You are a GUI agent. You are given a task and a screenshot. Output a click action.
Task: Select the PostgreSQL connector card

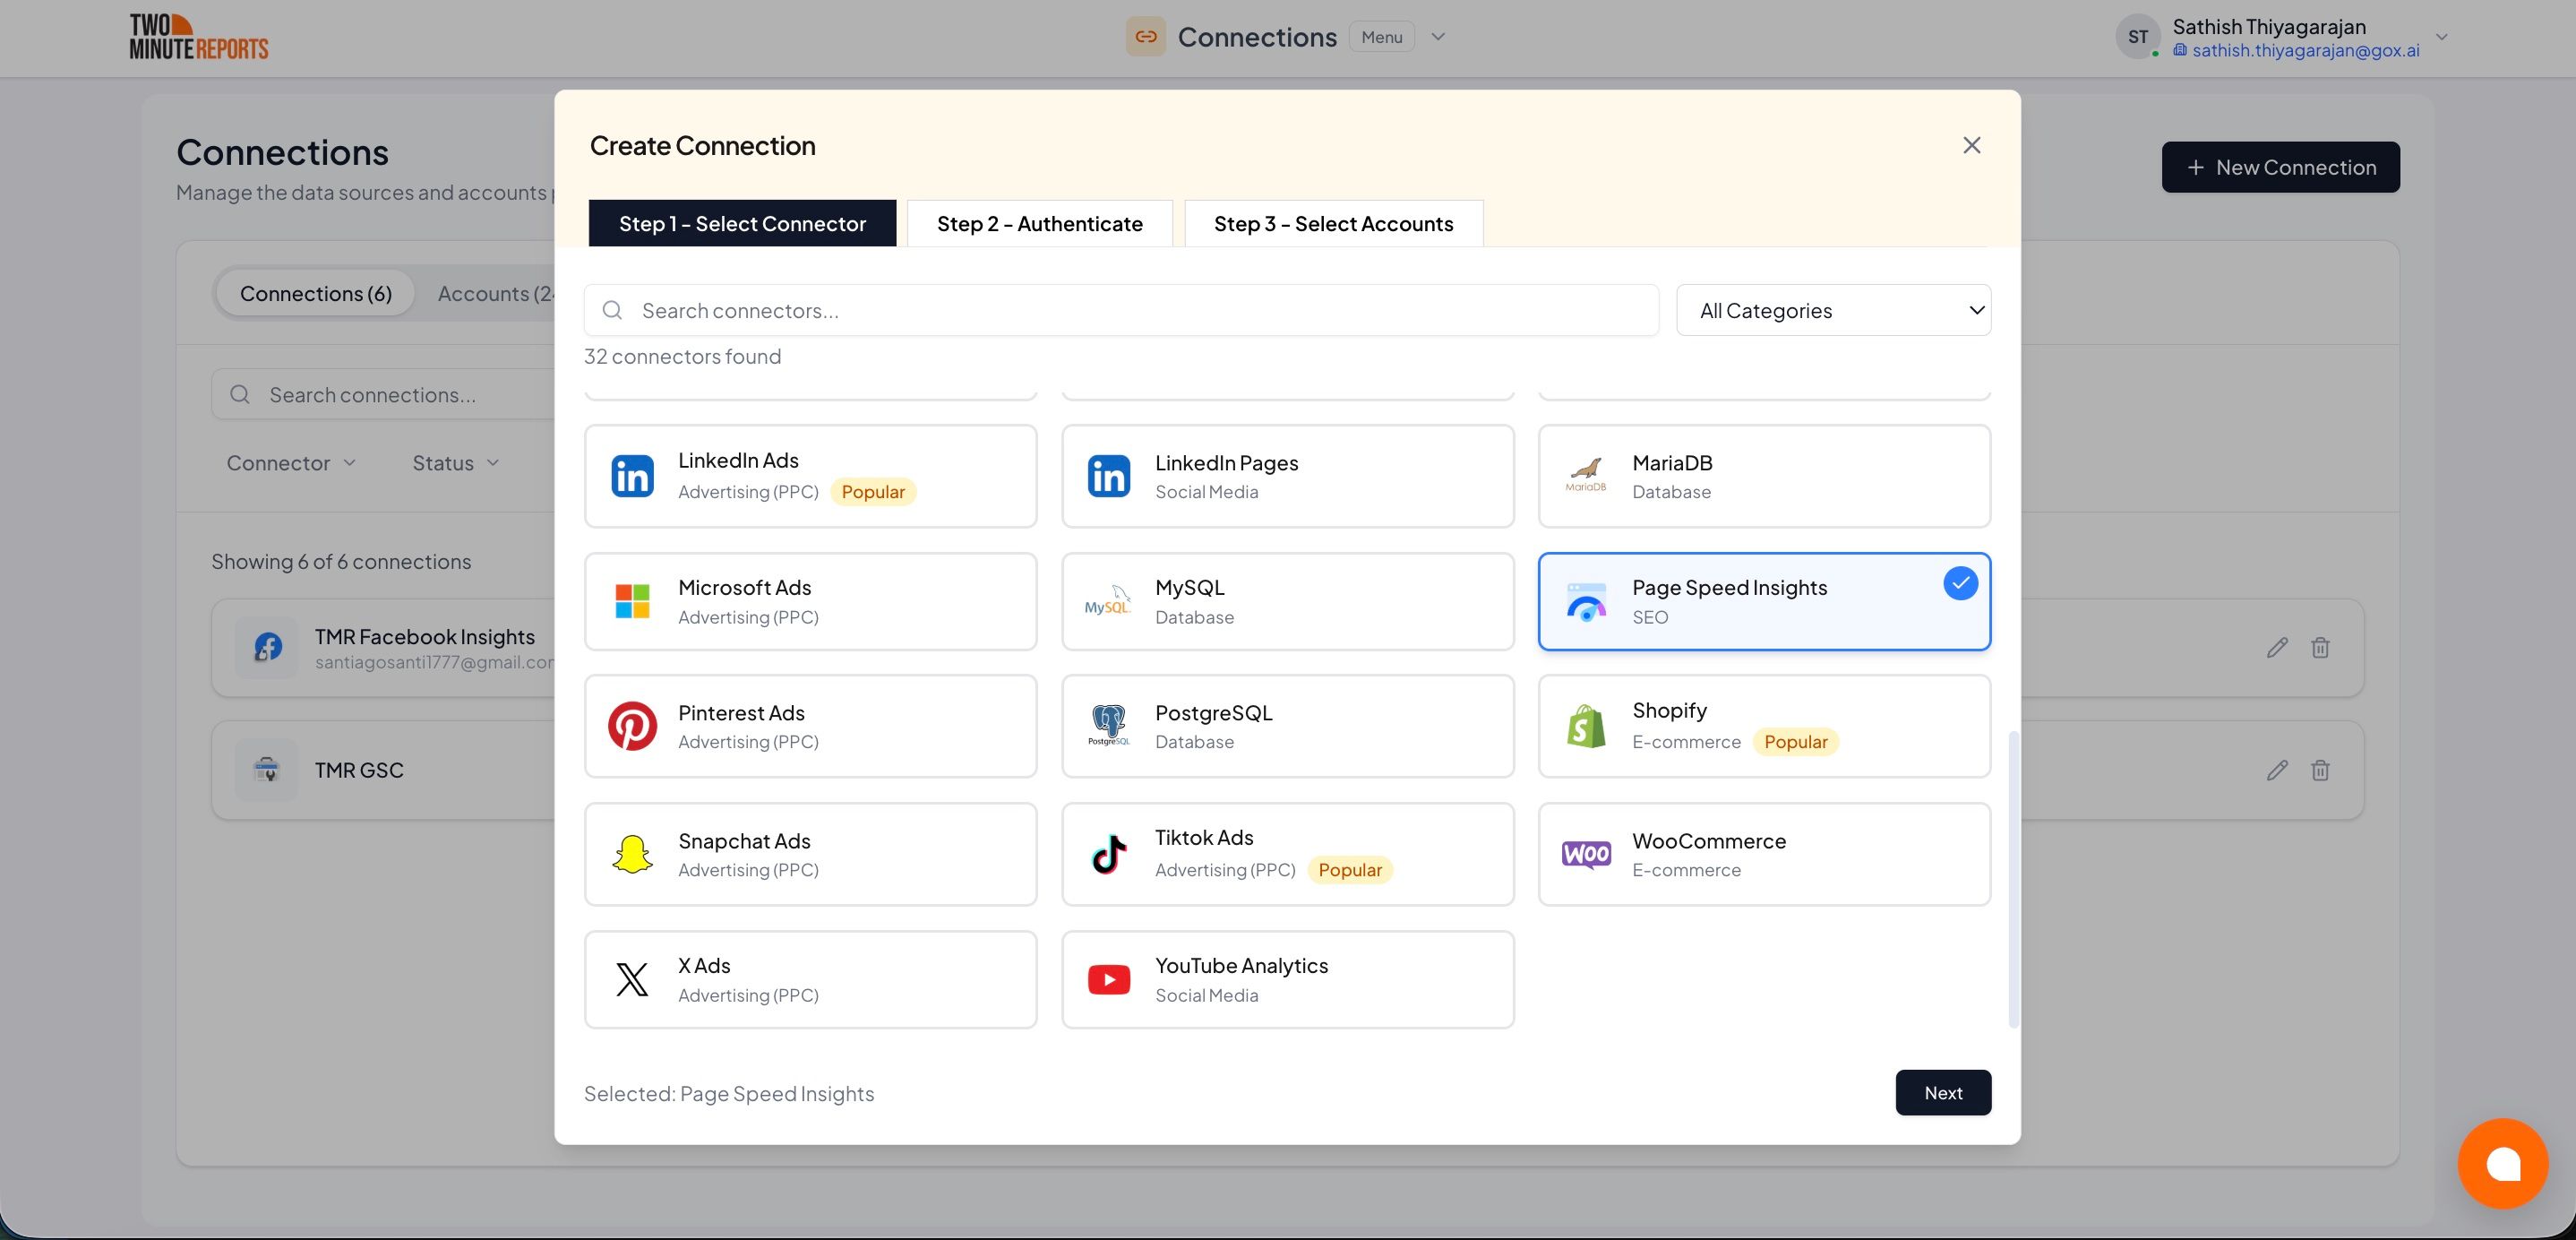click(1287, 726)
